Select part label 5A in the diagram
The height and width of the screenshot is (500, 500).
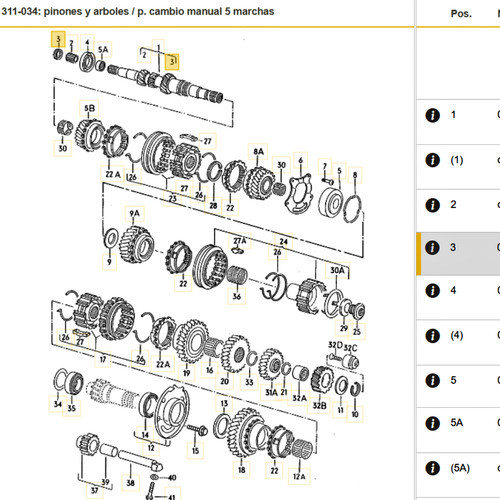(x=103, y=50)
